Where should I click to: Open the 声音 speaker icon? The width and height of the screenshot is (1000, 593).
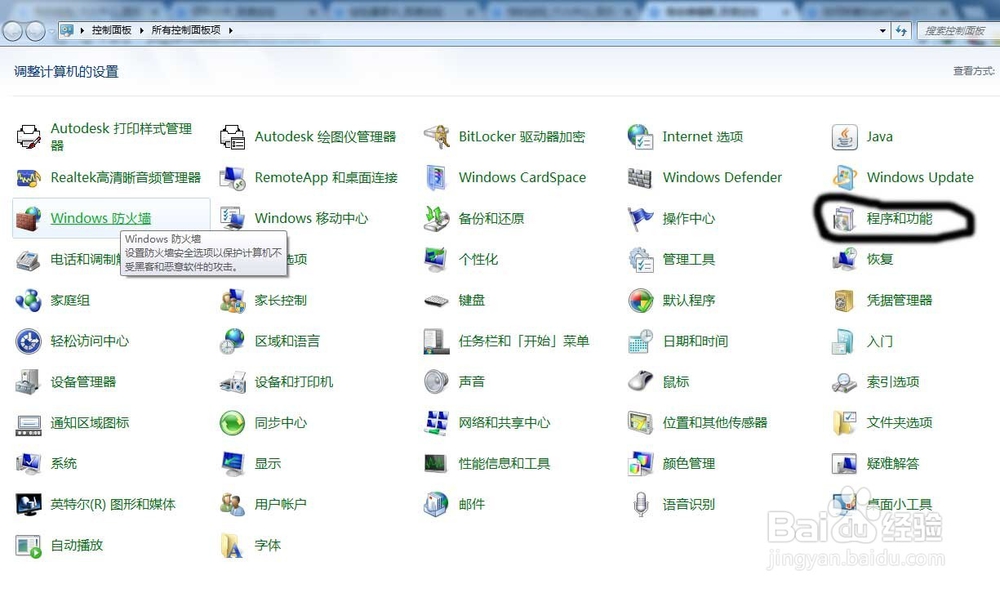[x=436, y=381]
